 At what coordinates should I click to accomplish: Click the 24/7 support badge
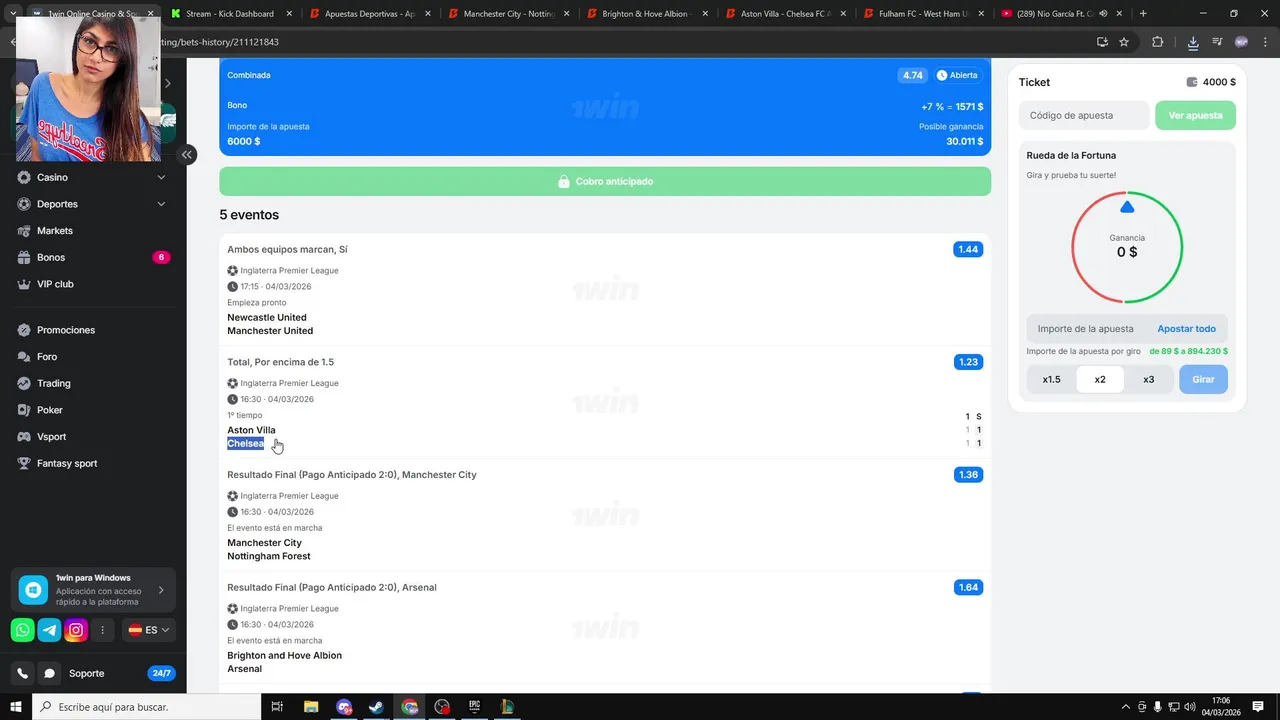pos(161,673)
